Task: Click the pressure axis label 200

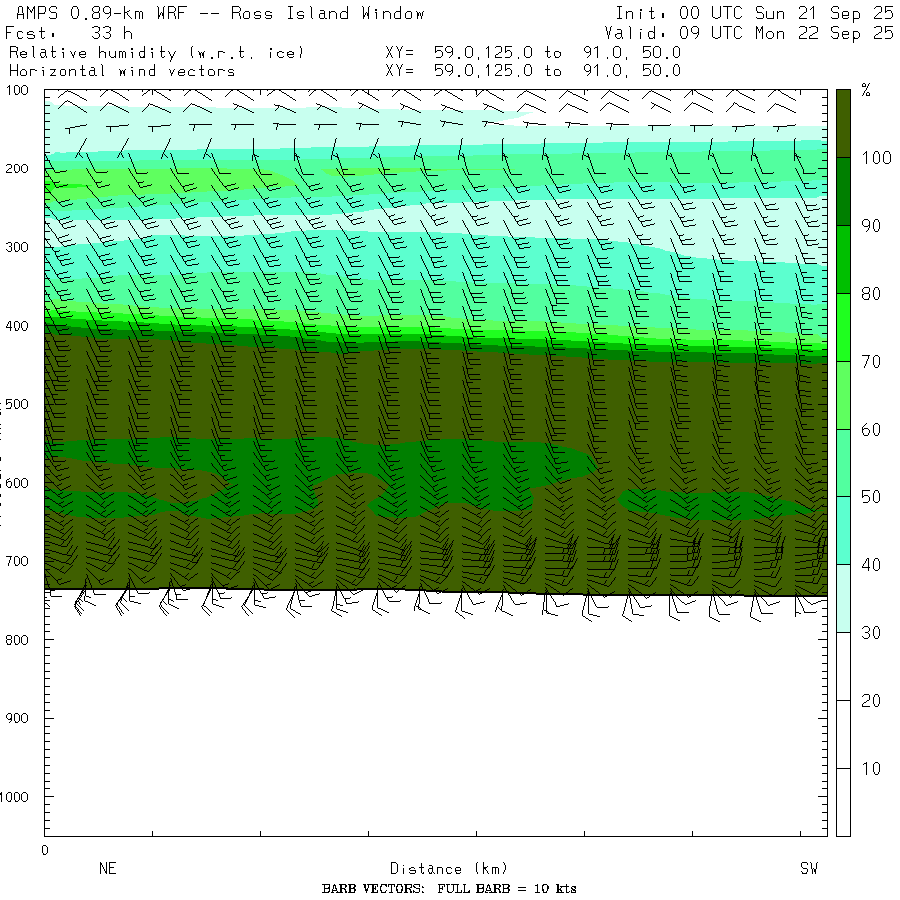Action: 17,169
